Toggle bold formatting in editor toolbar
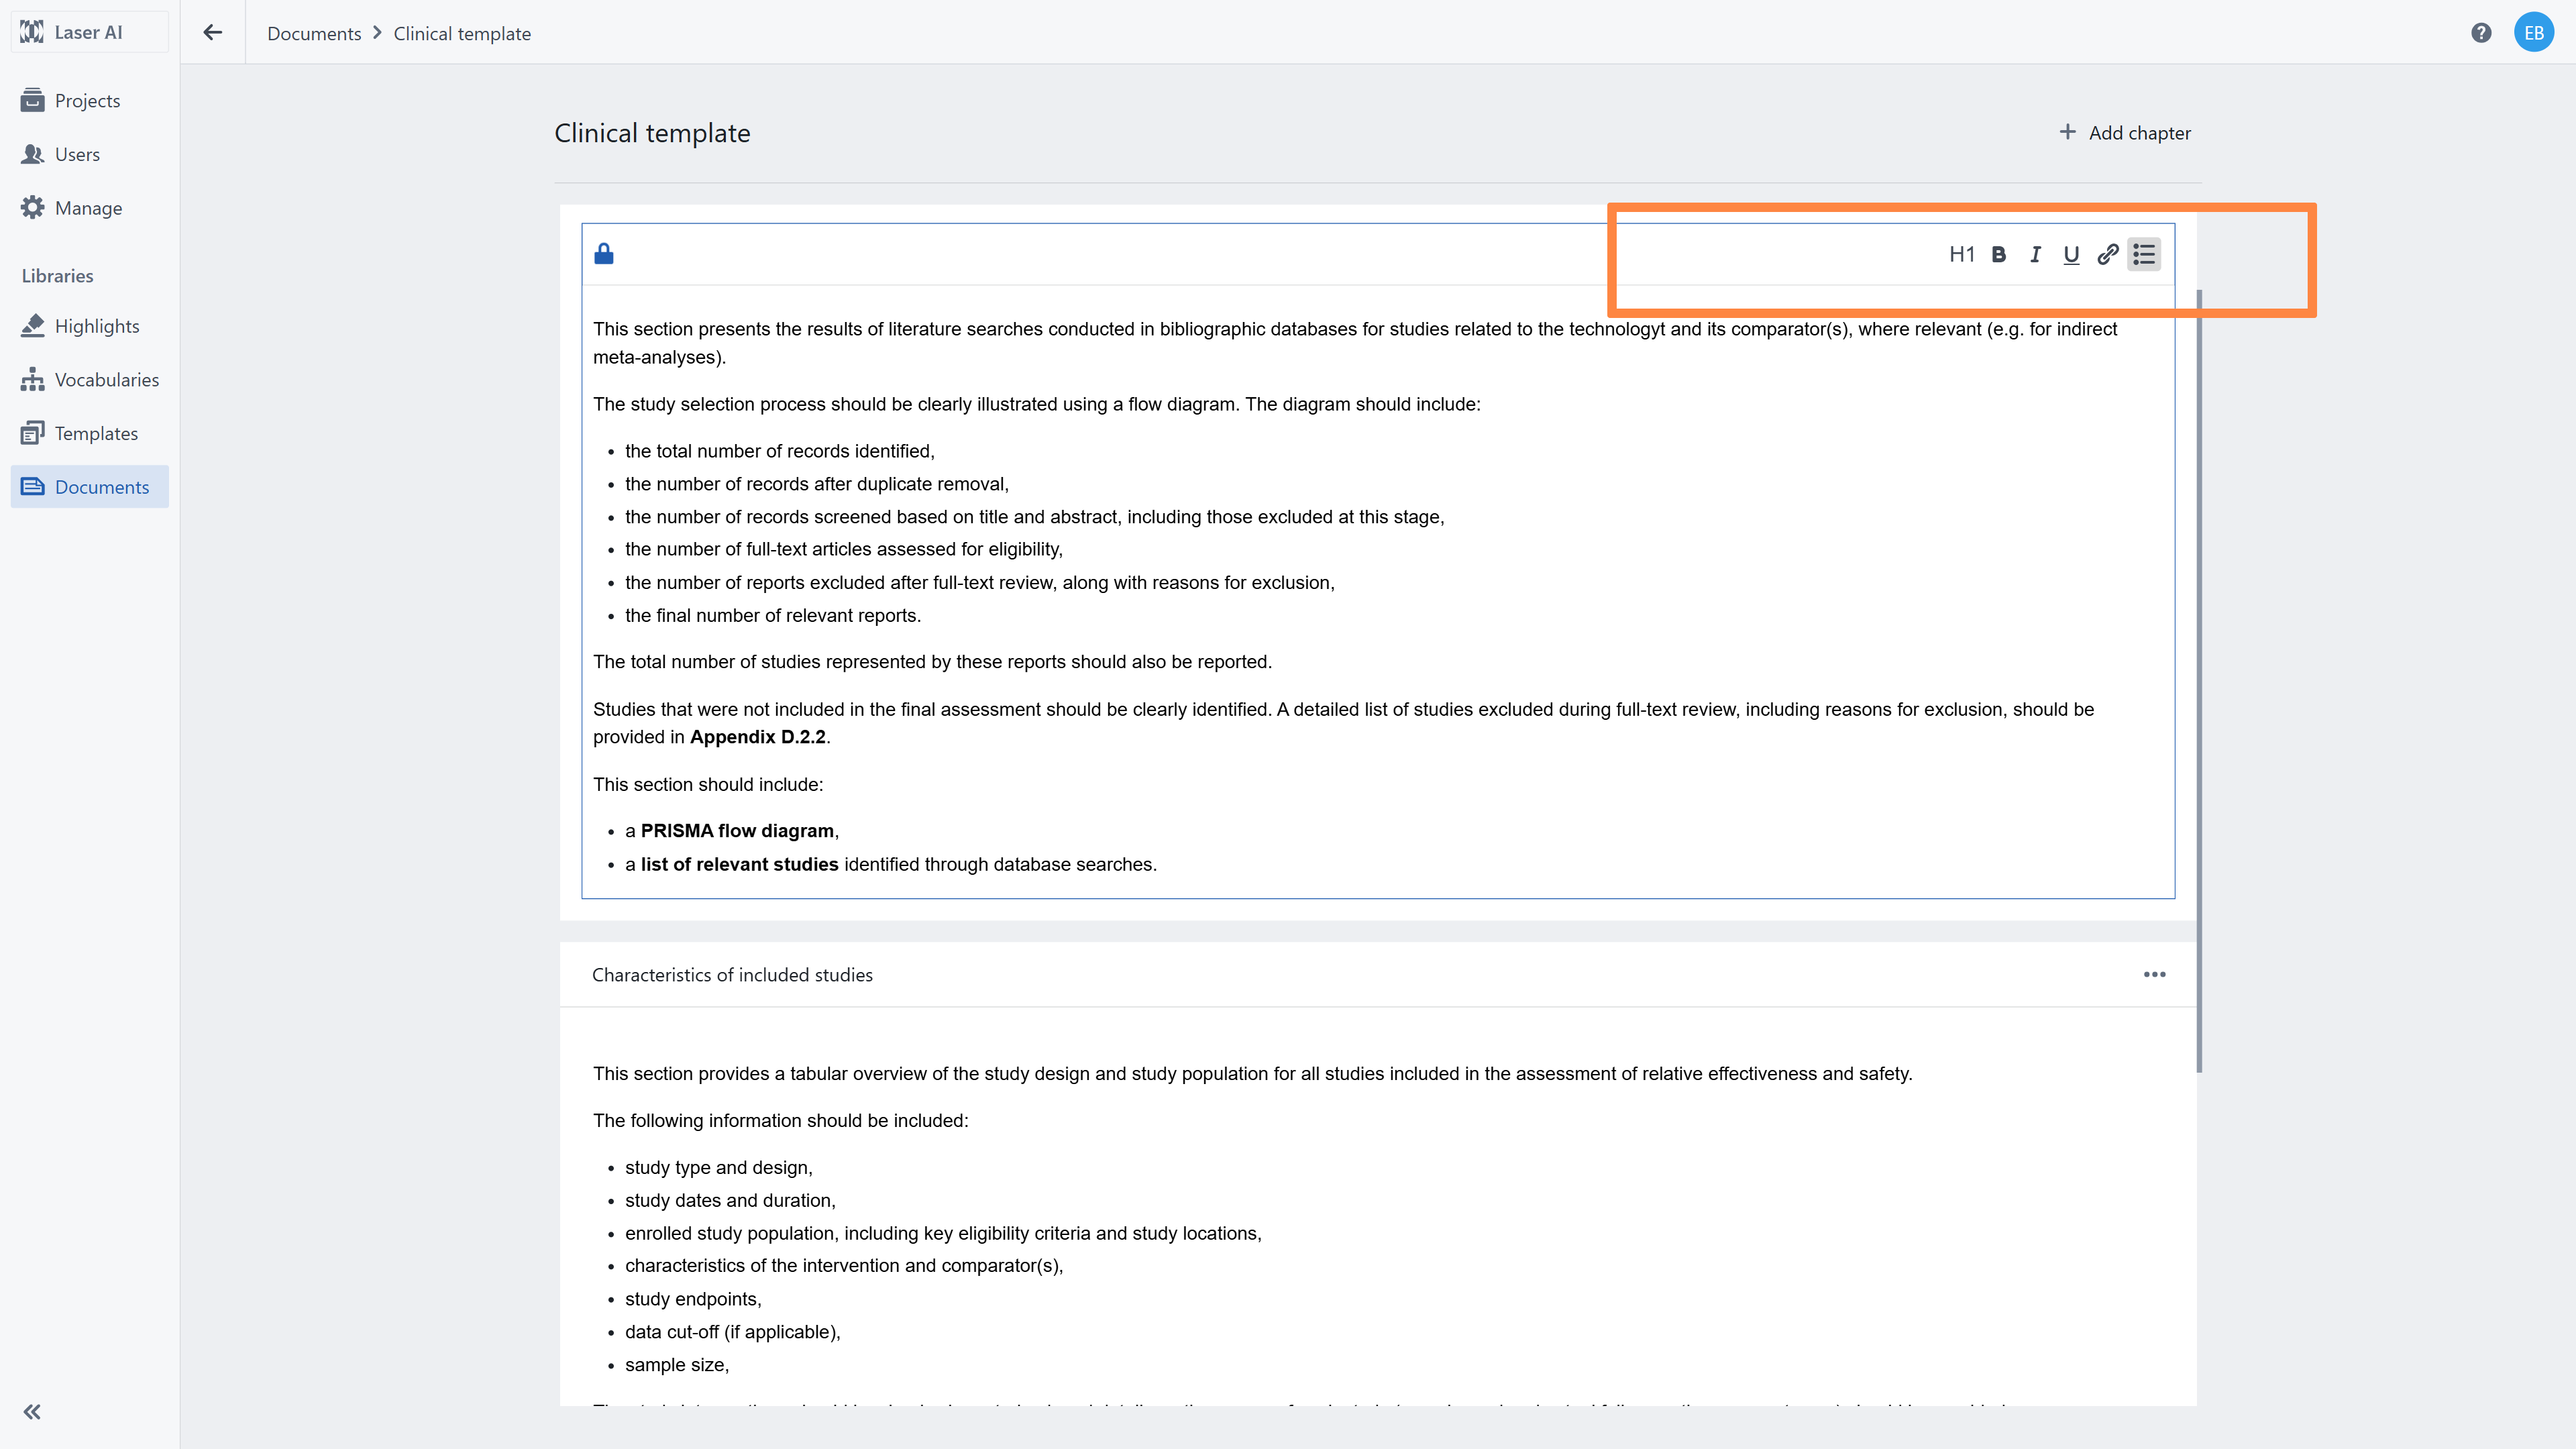The height and width of the screenshot is (1449, 2576). (x=1998, y=254)
